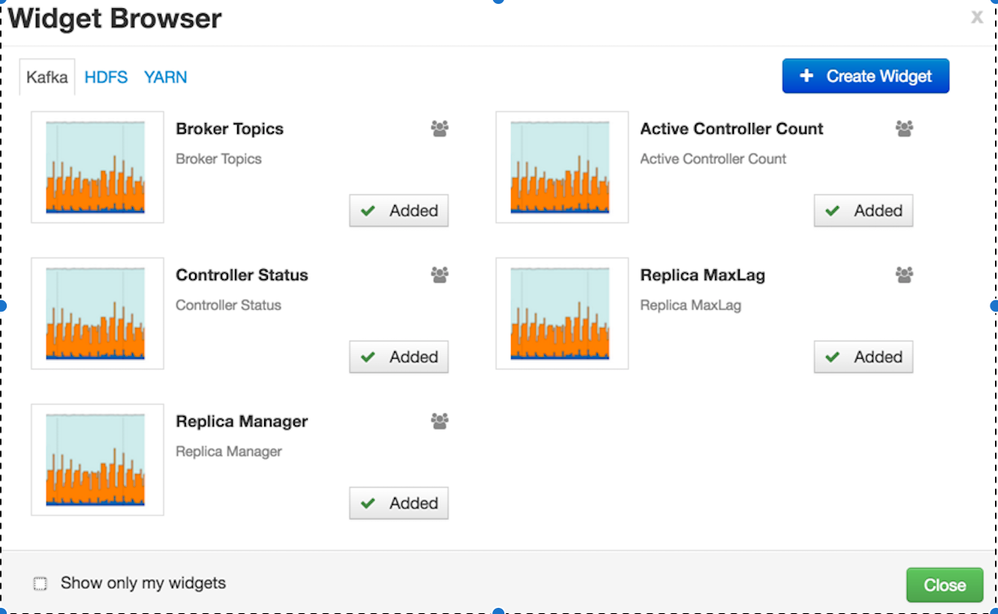Click shared icon next to Replica MaxLag
998x614 pixels.
pyautogui.click(x=904, y=274)
